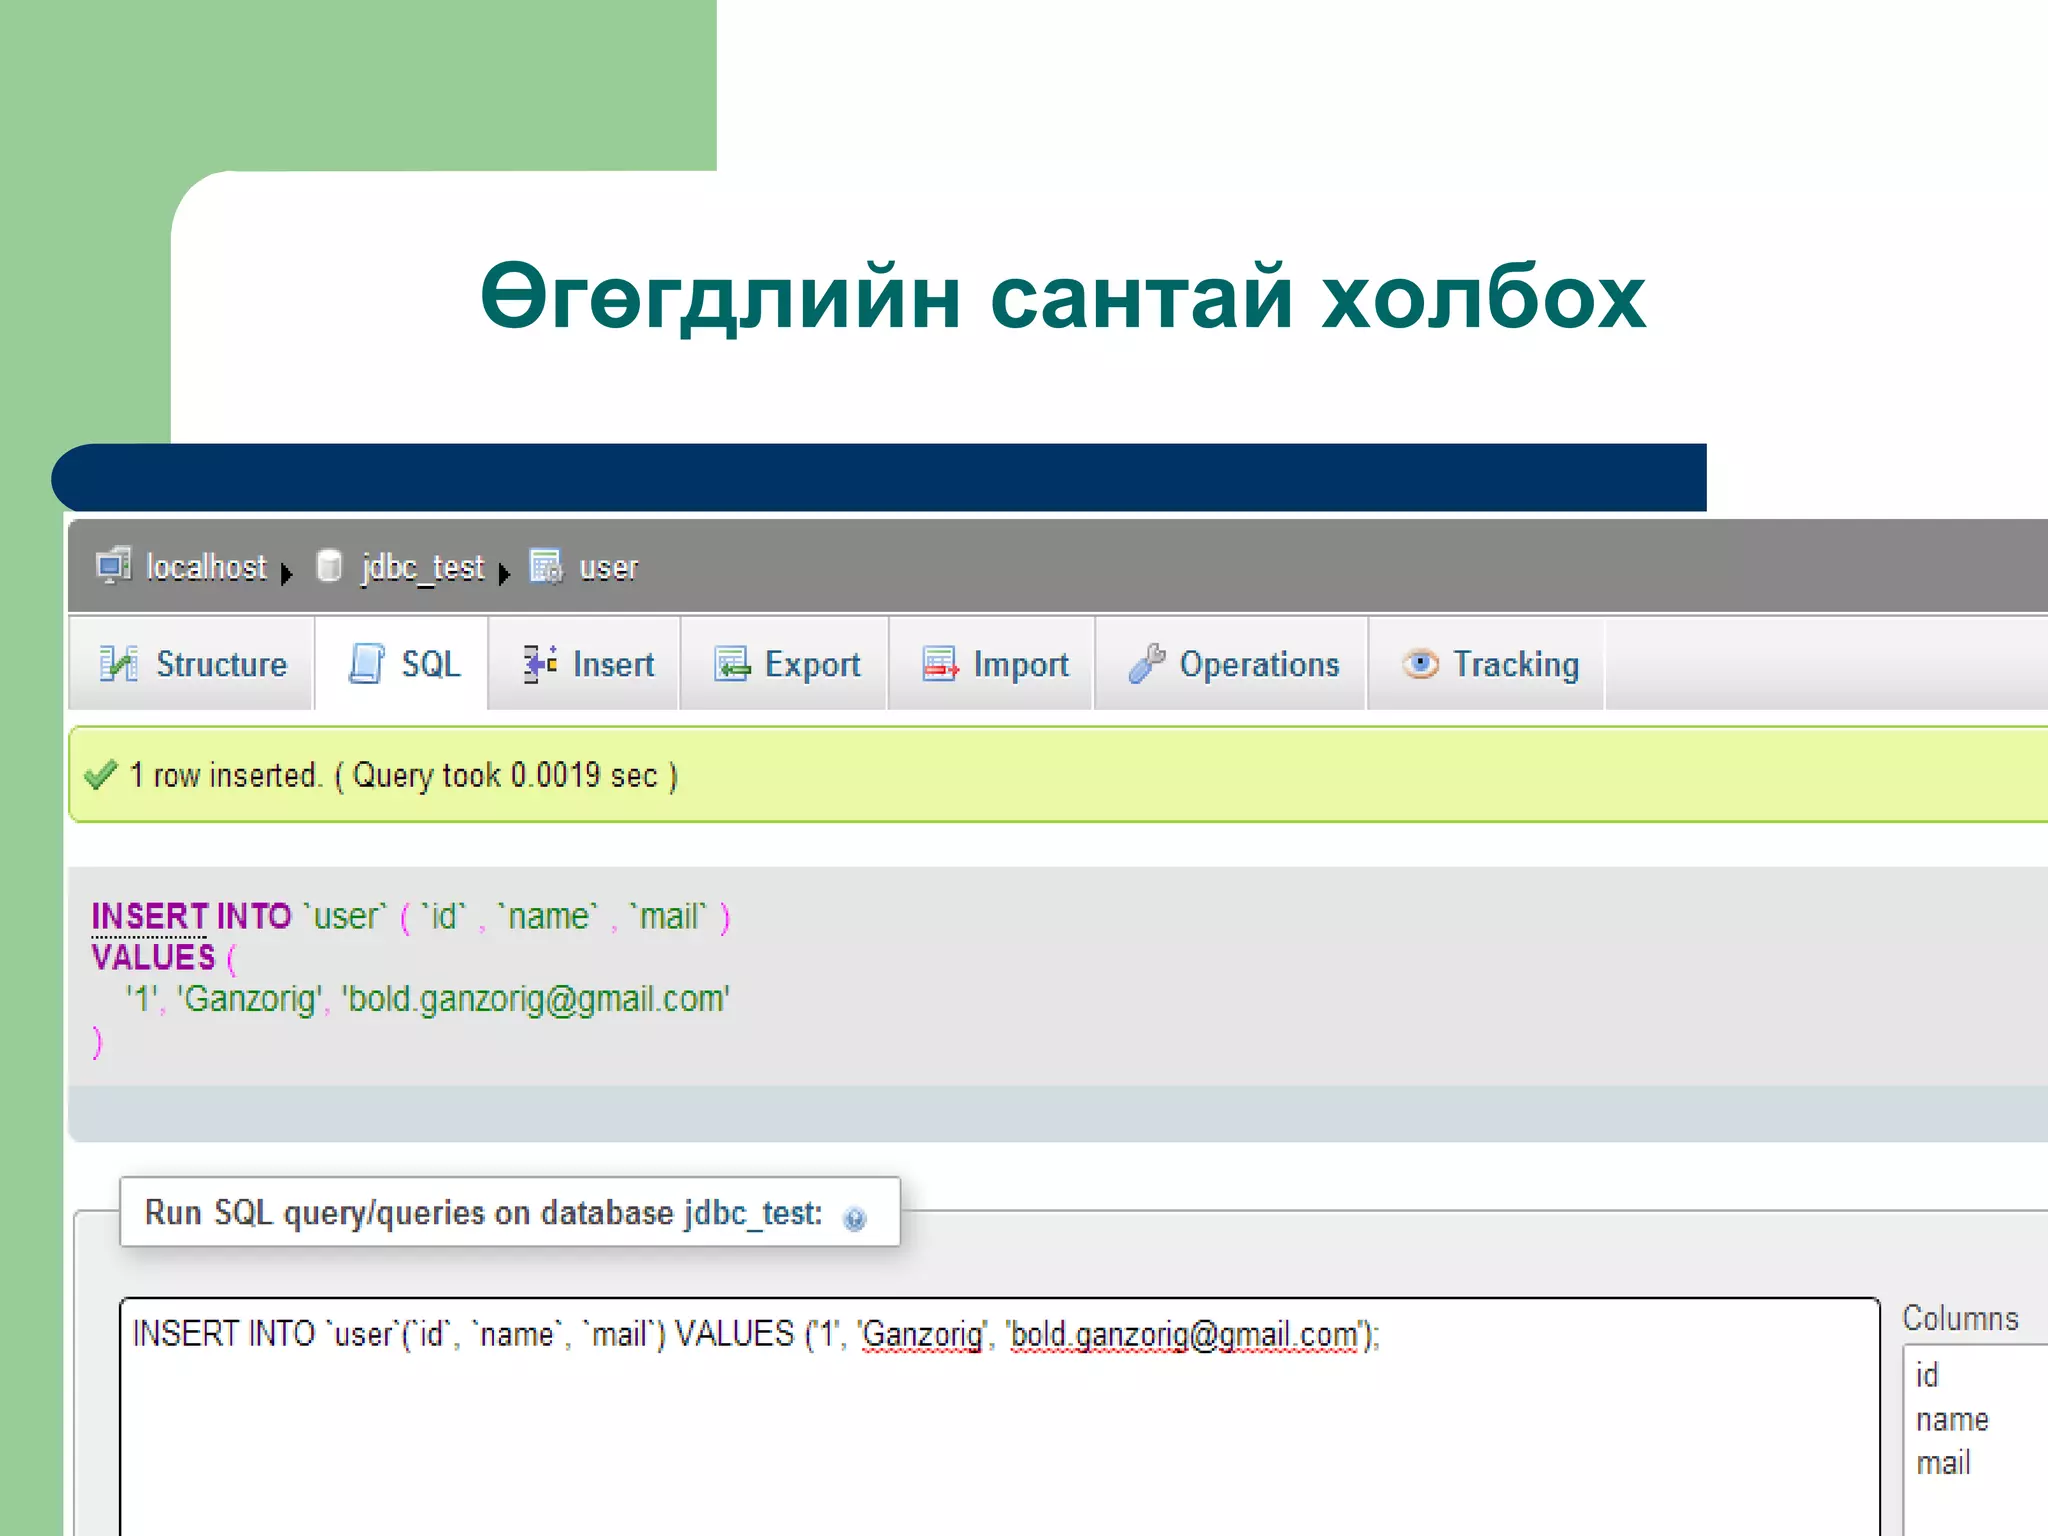Image resolution: width=2048 pixels, height=1536 pixels.
Task: Open the Operations tab
Action: tap(1231, 664)
